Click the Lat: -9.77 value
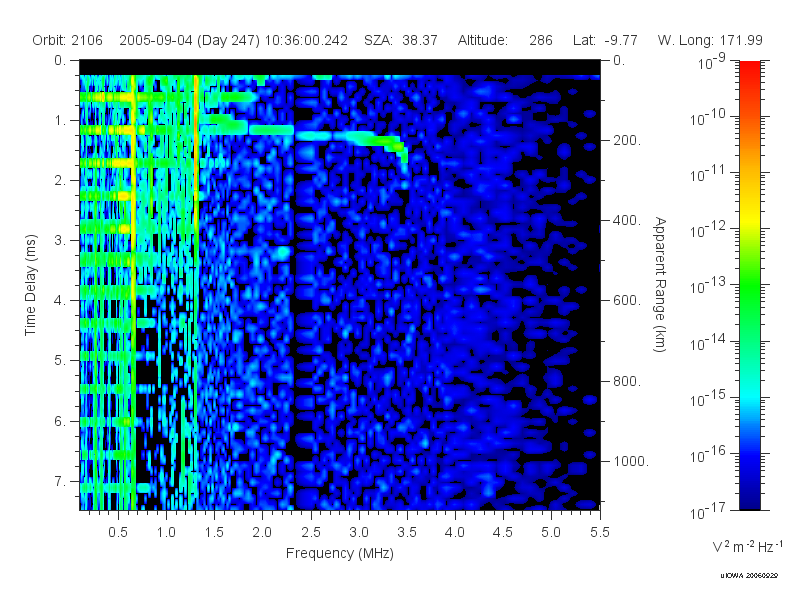The height and width of the screenshot is (600, 800). 605,40
